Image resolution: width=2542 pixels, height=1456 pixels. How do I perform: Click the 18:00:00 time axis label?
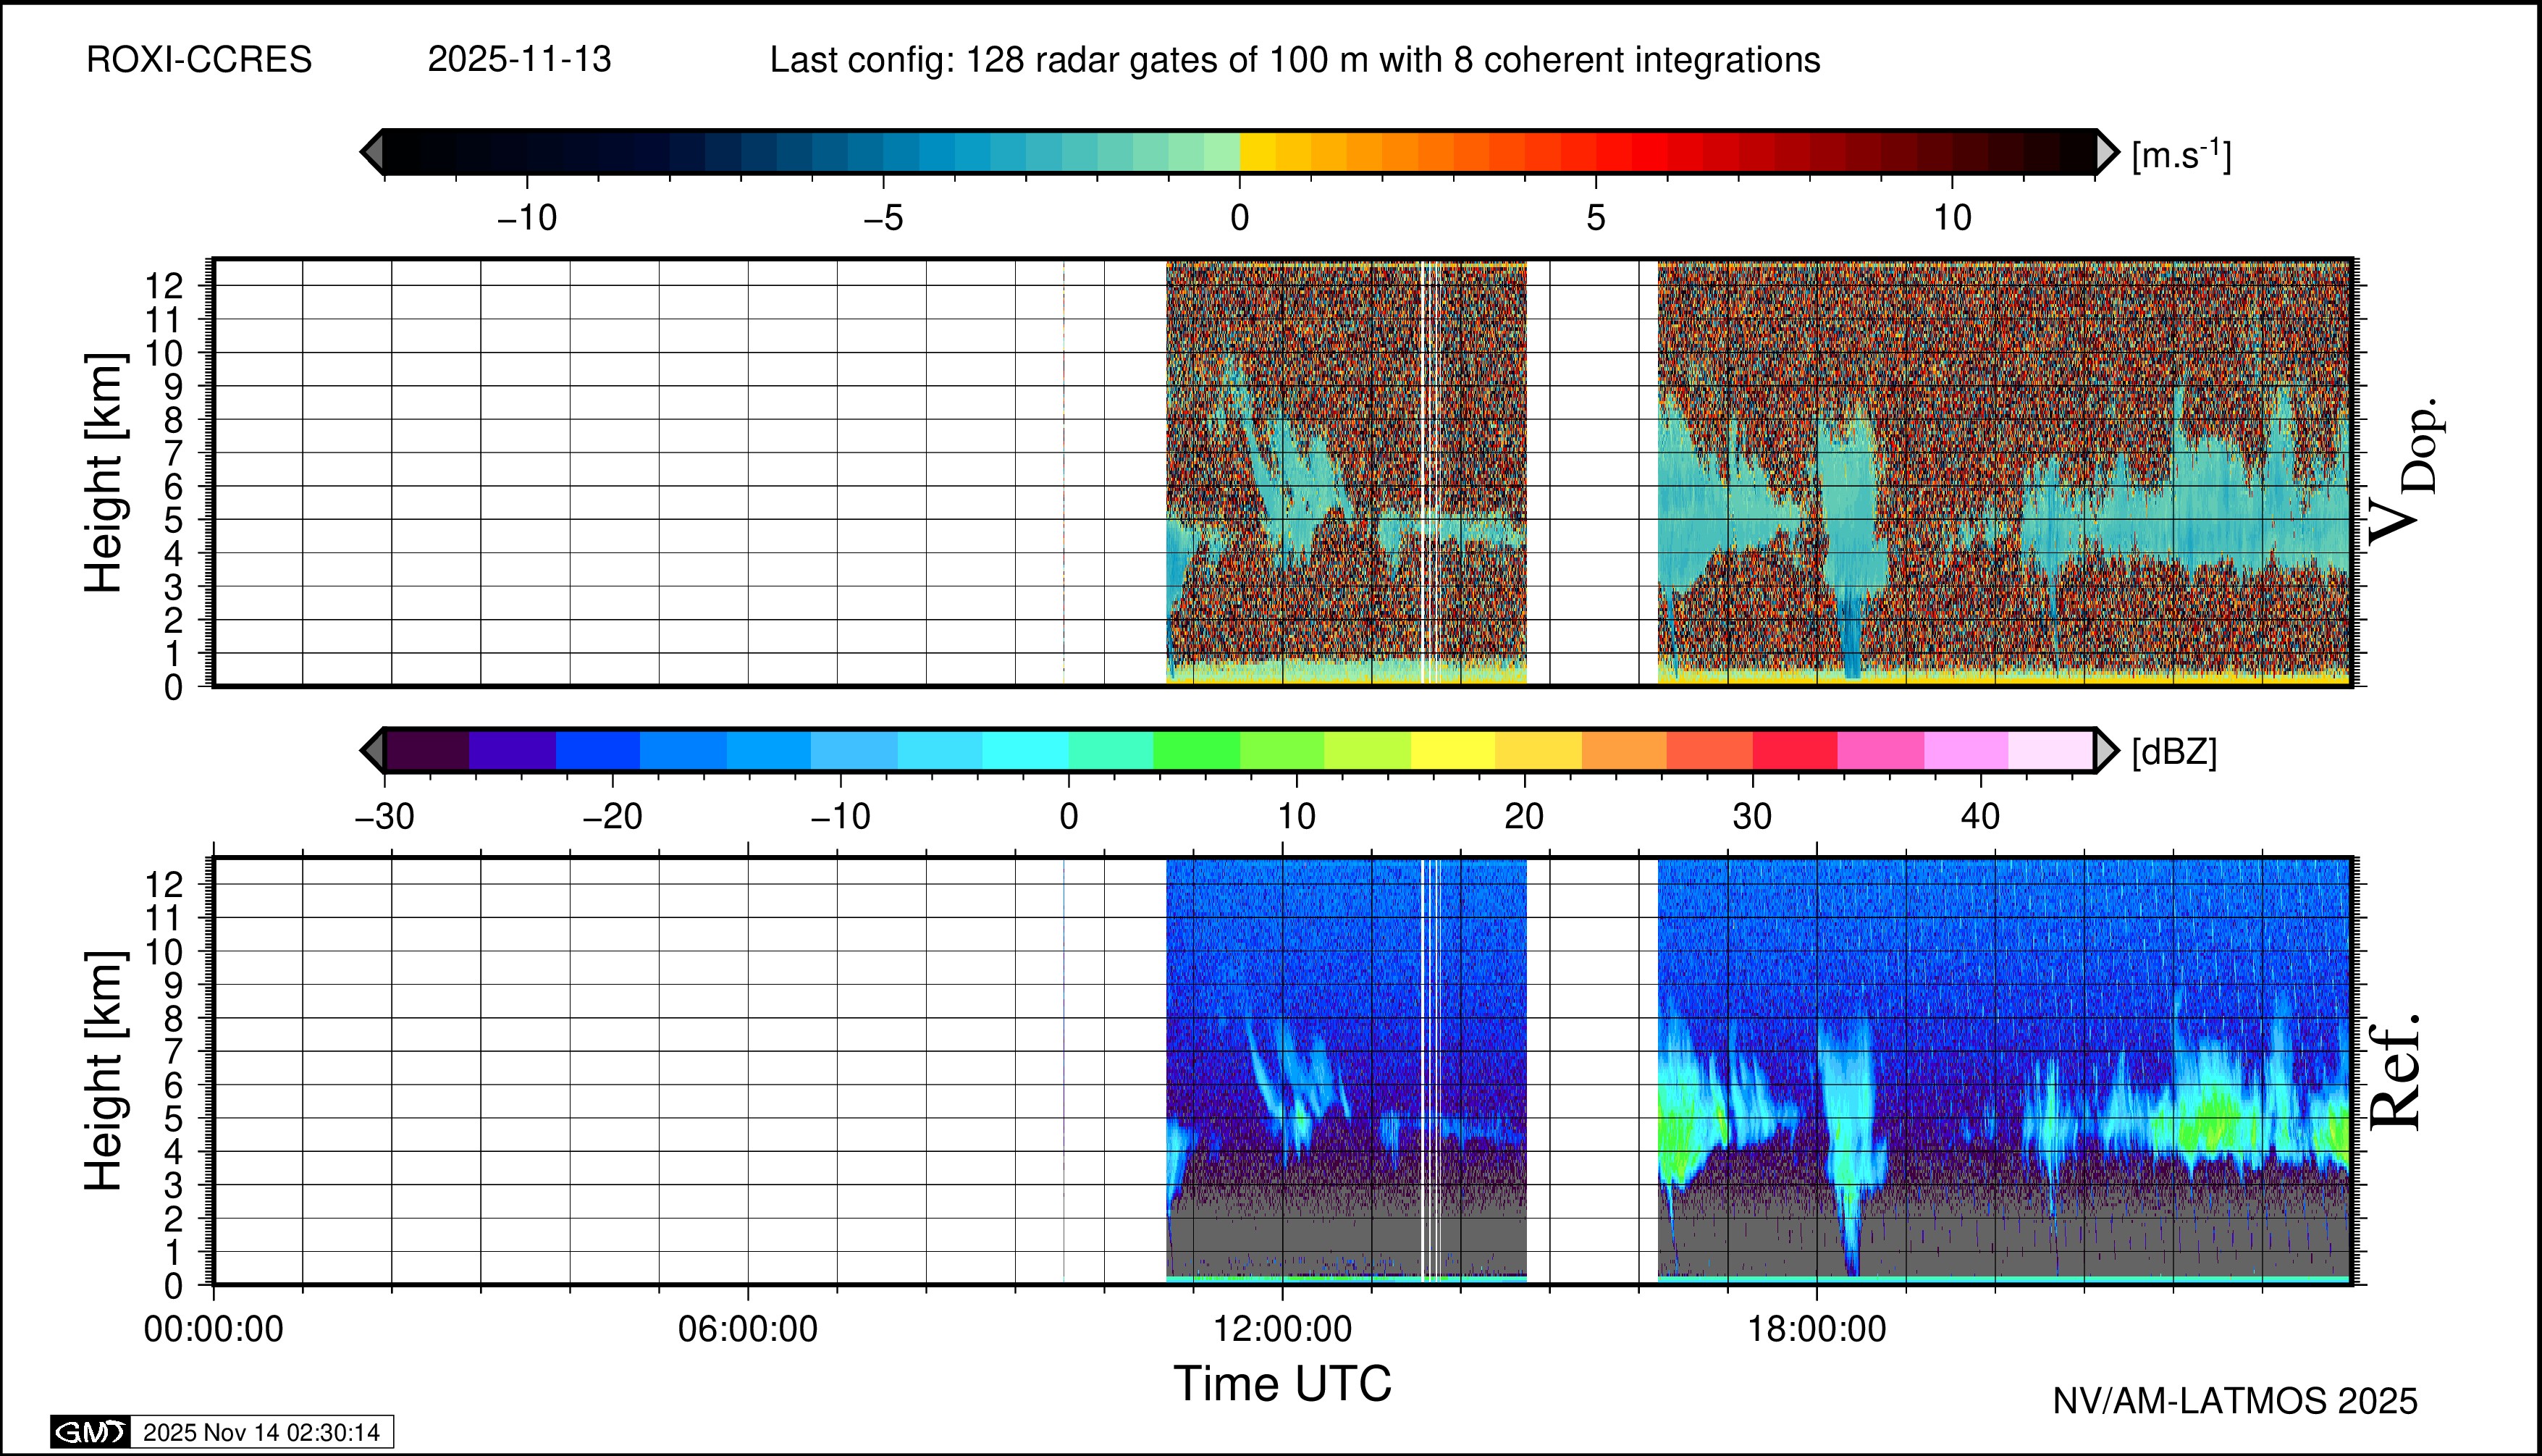(x=1816, y=1329)
